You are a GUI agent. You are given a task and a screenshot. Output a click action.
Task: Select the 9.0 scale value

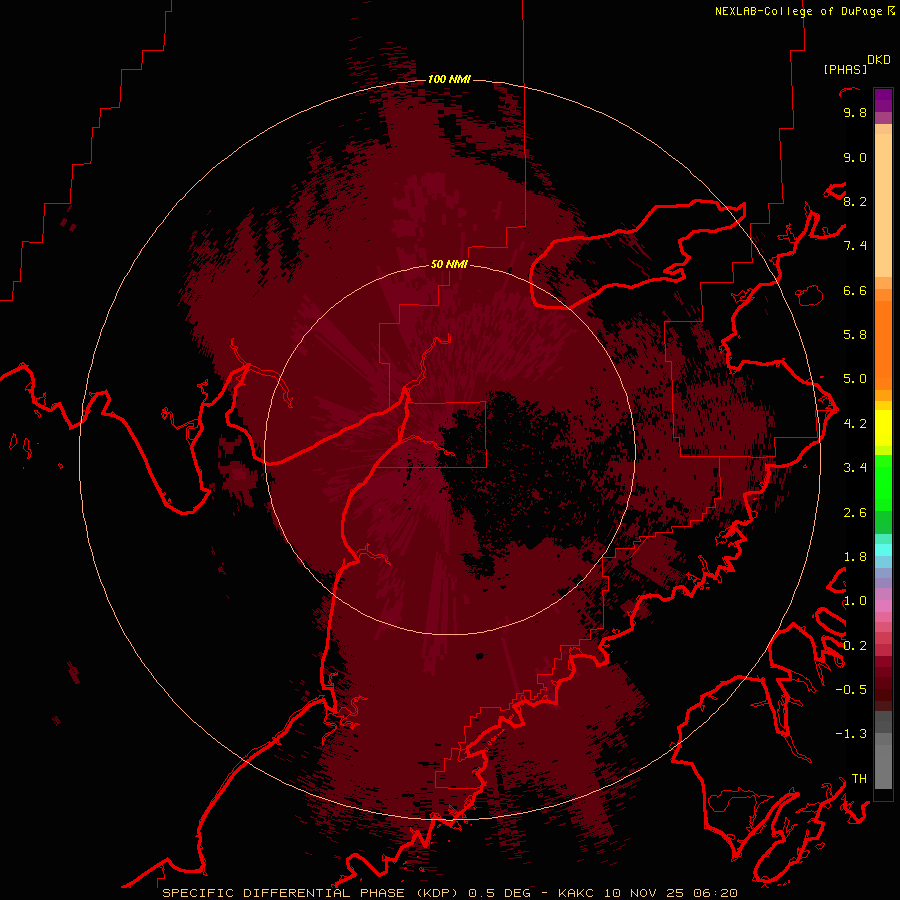[855, 157]
